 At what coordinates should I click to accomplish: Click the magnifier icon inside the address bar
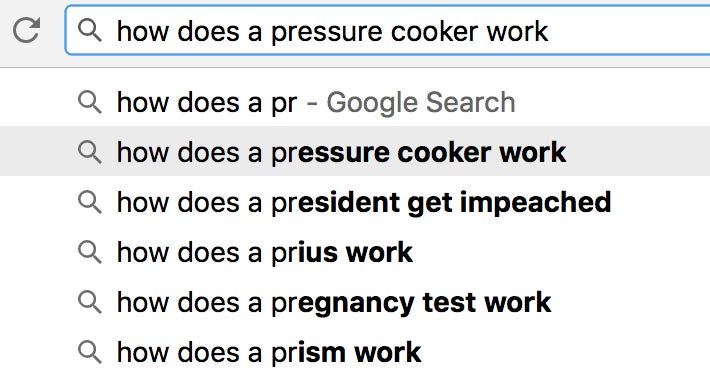point(89,31)
